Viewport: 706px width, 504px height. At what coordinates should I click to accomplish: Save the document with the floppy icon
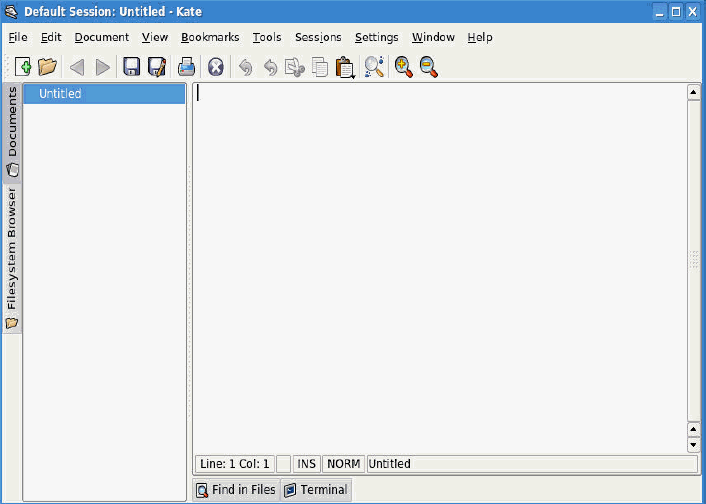[x=131, y=67]
